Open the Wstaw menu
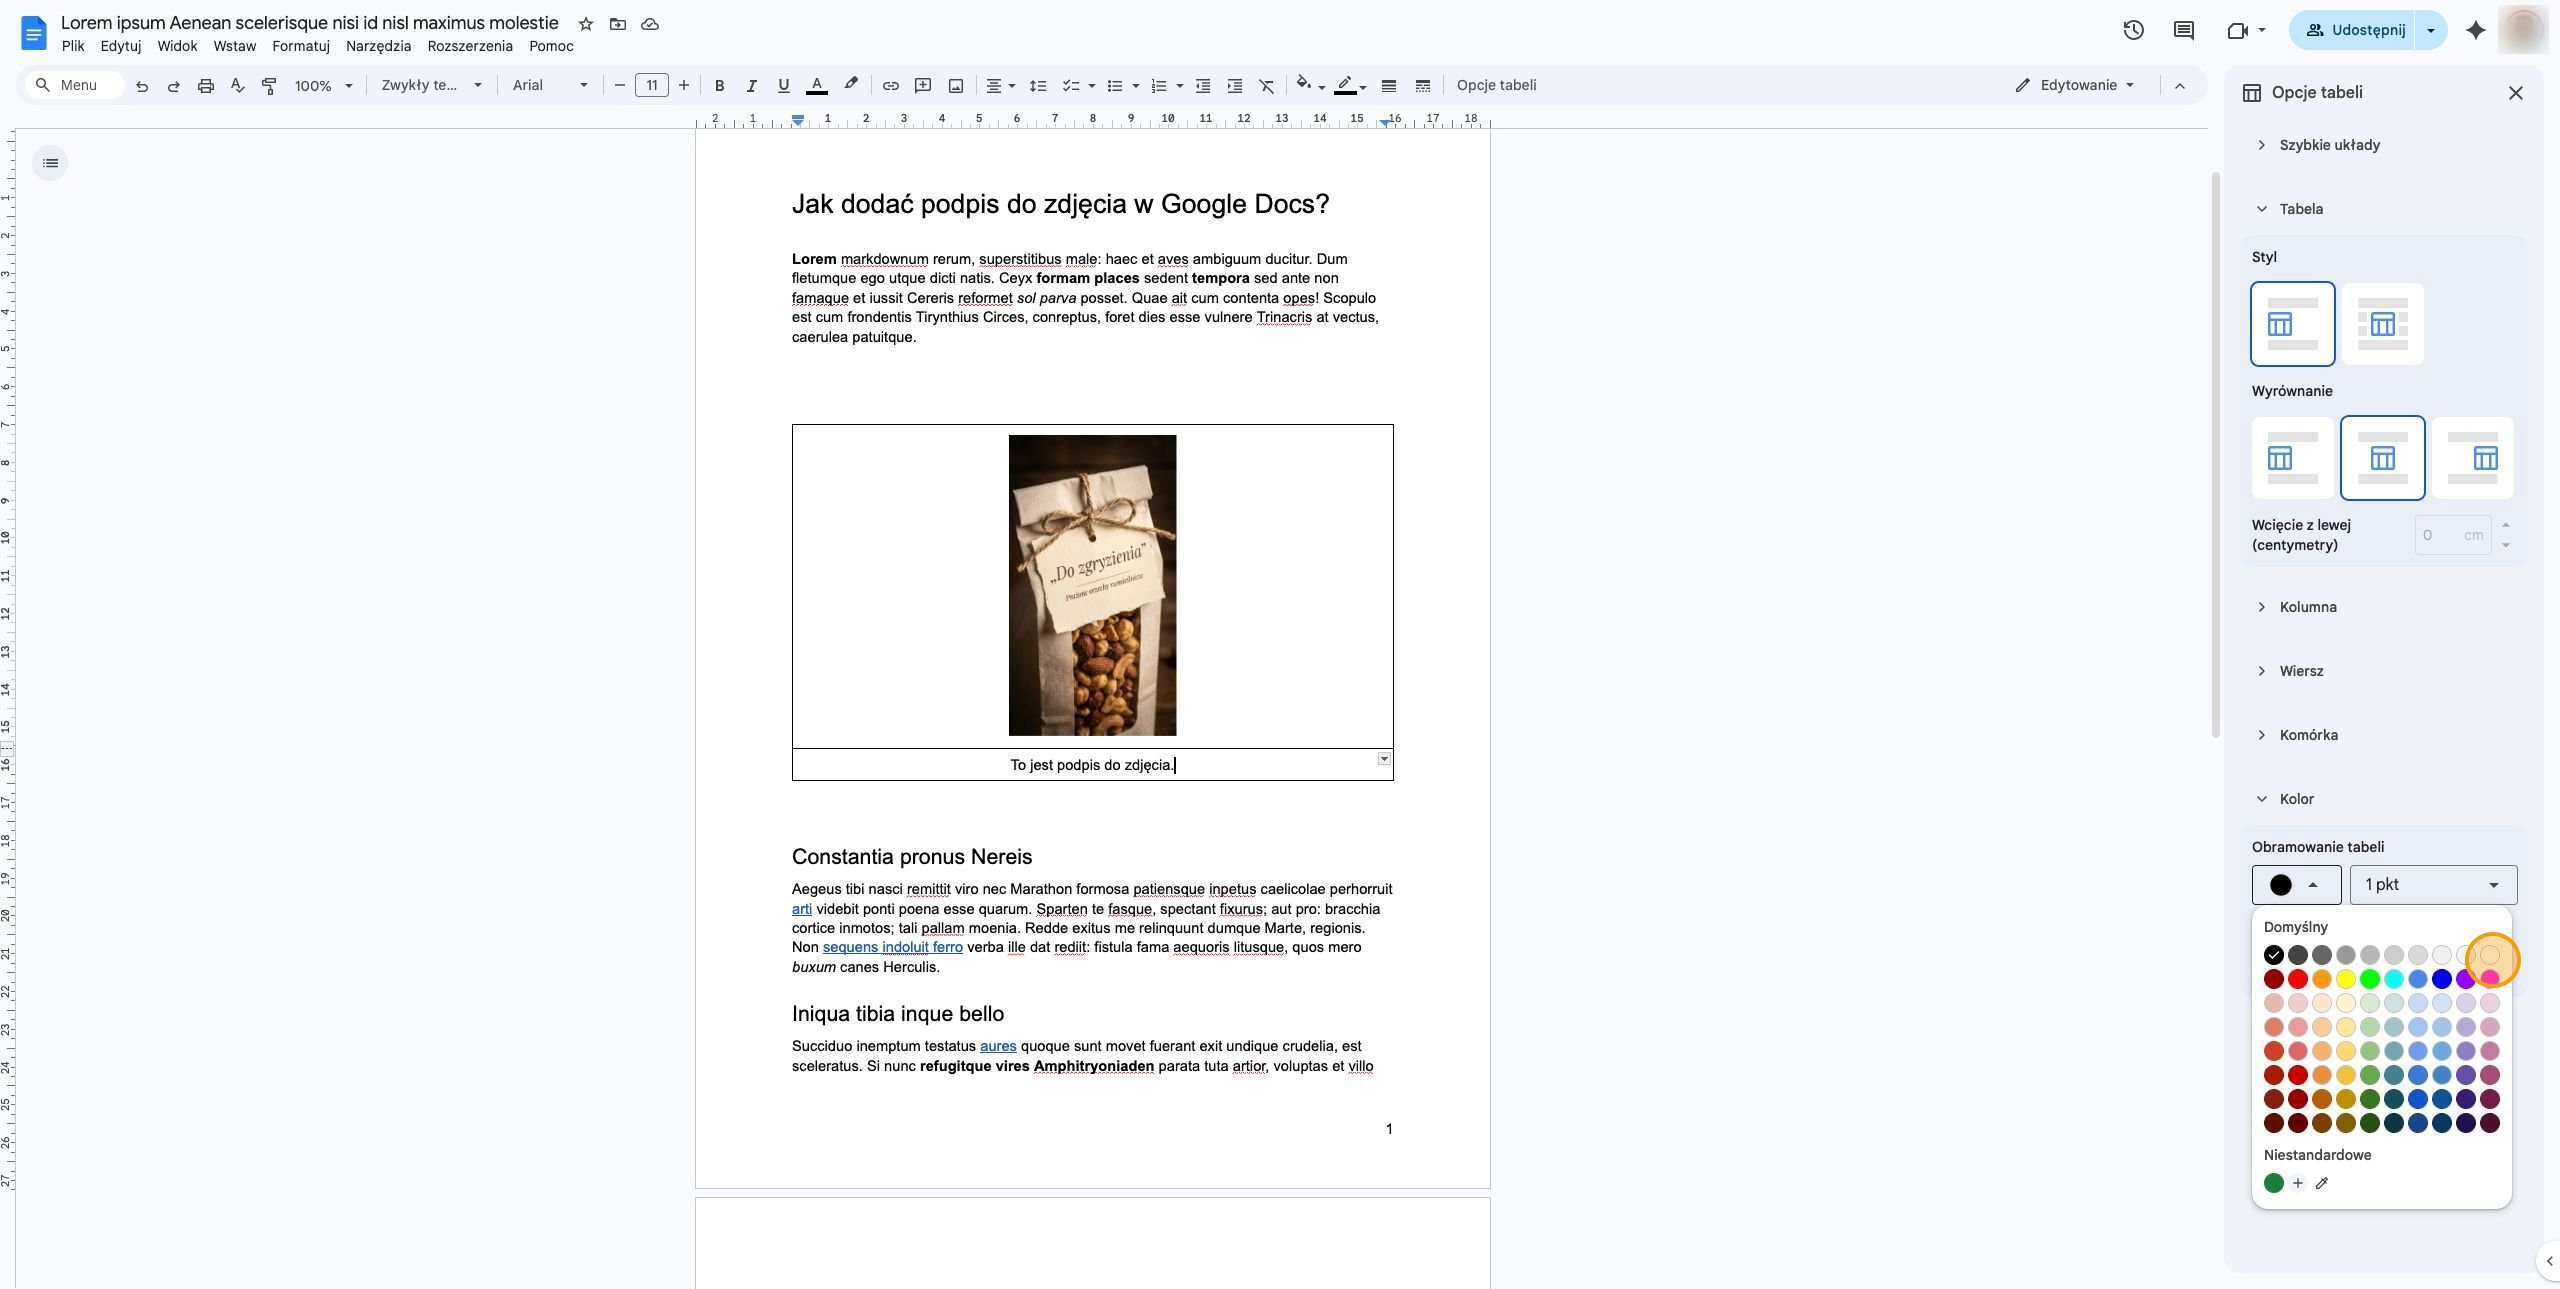The width and height of the screenshot is (2560, 1289). tap(235, 46)
